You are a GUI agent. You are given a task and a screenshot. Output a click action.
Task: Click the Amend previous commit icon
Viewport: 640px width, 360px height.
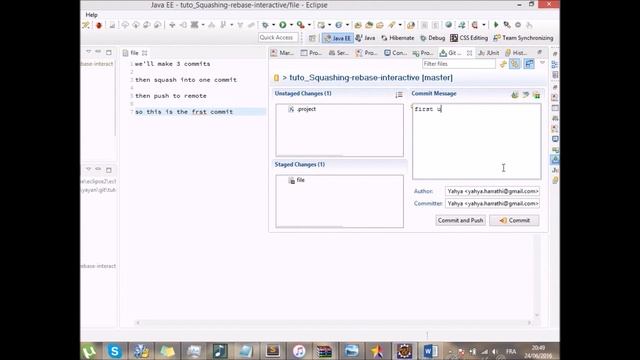515,94
